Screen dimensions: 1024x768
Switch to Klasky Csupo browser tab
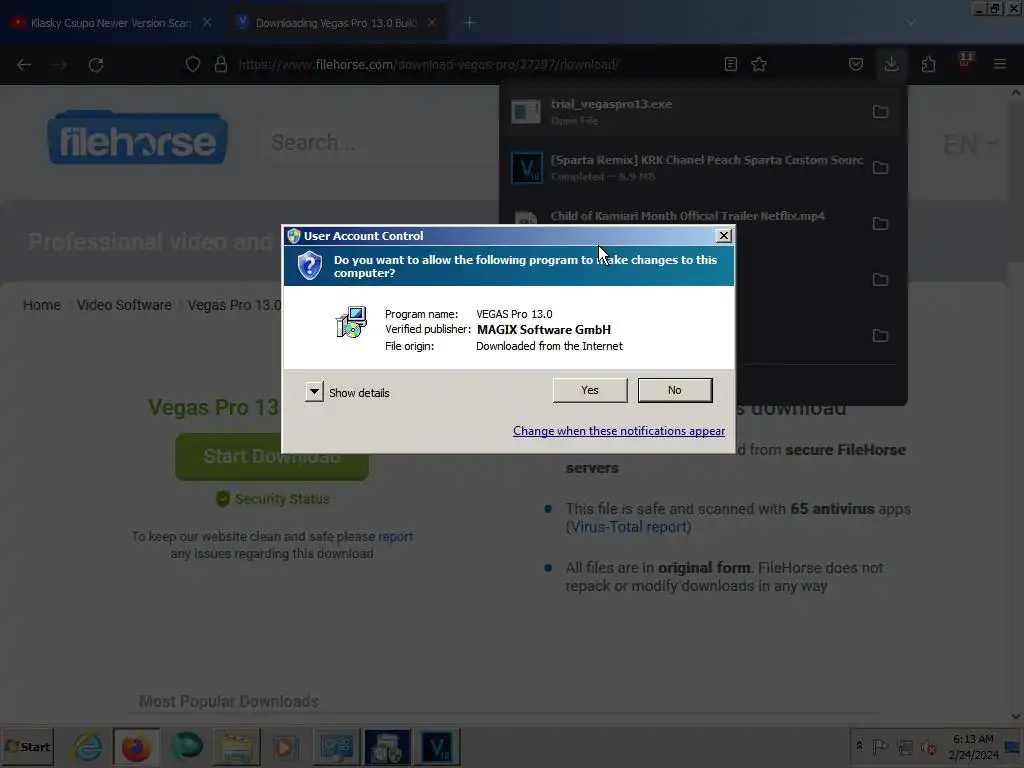[x=111, y=23]
